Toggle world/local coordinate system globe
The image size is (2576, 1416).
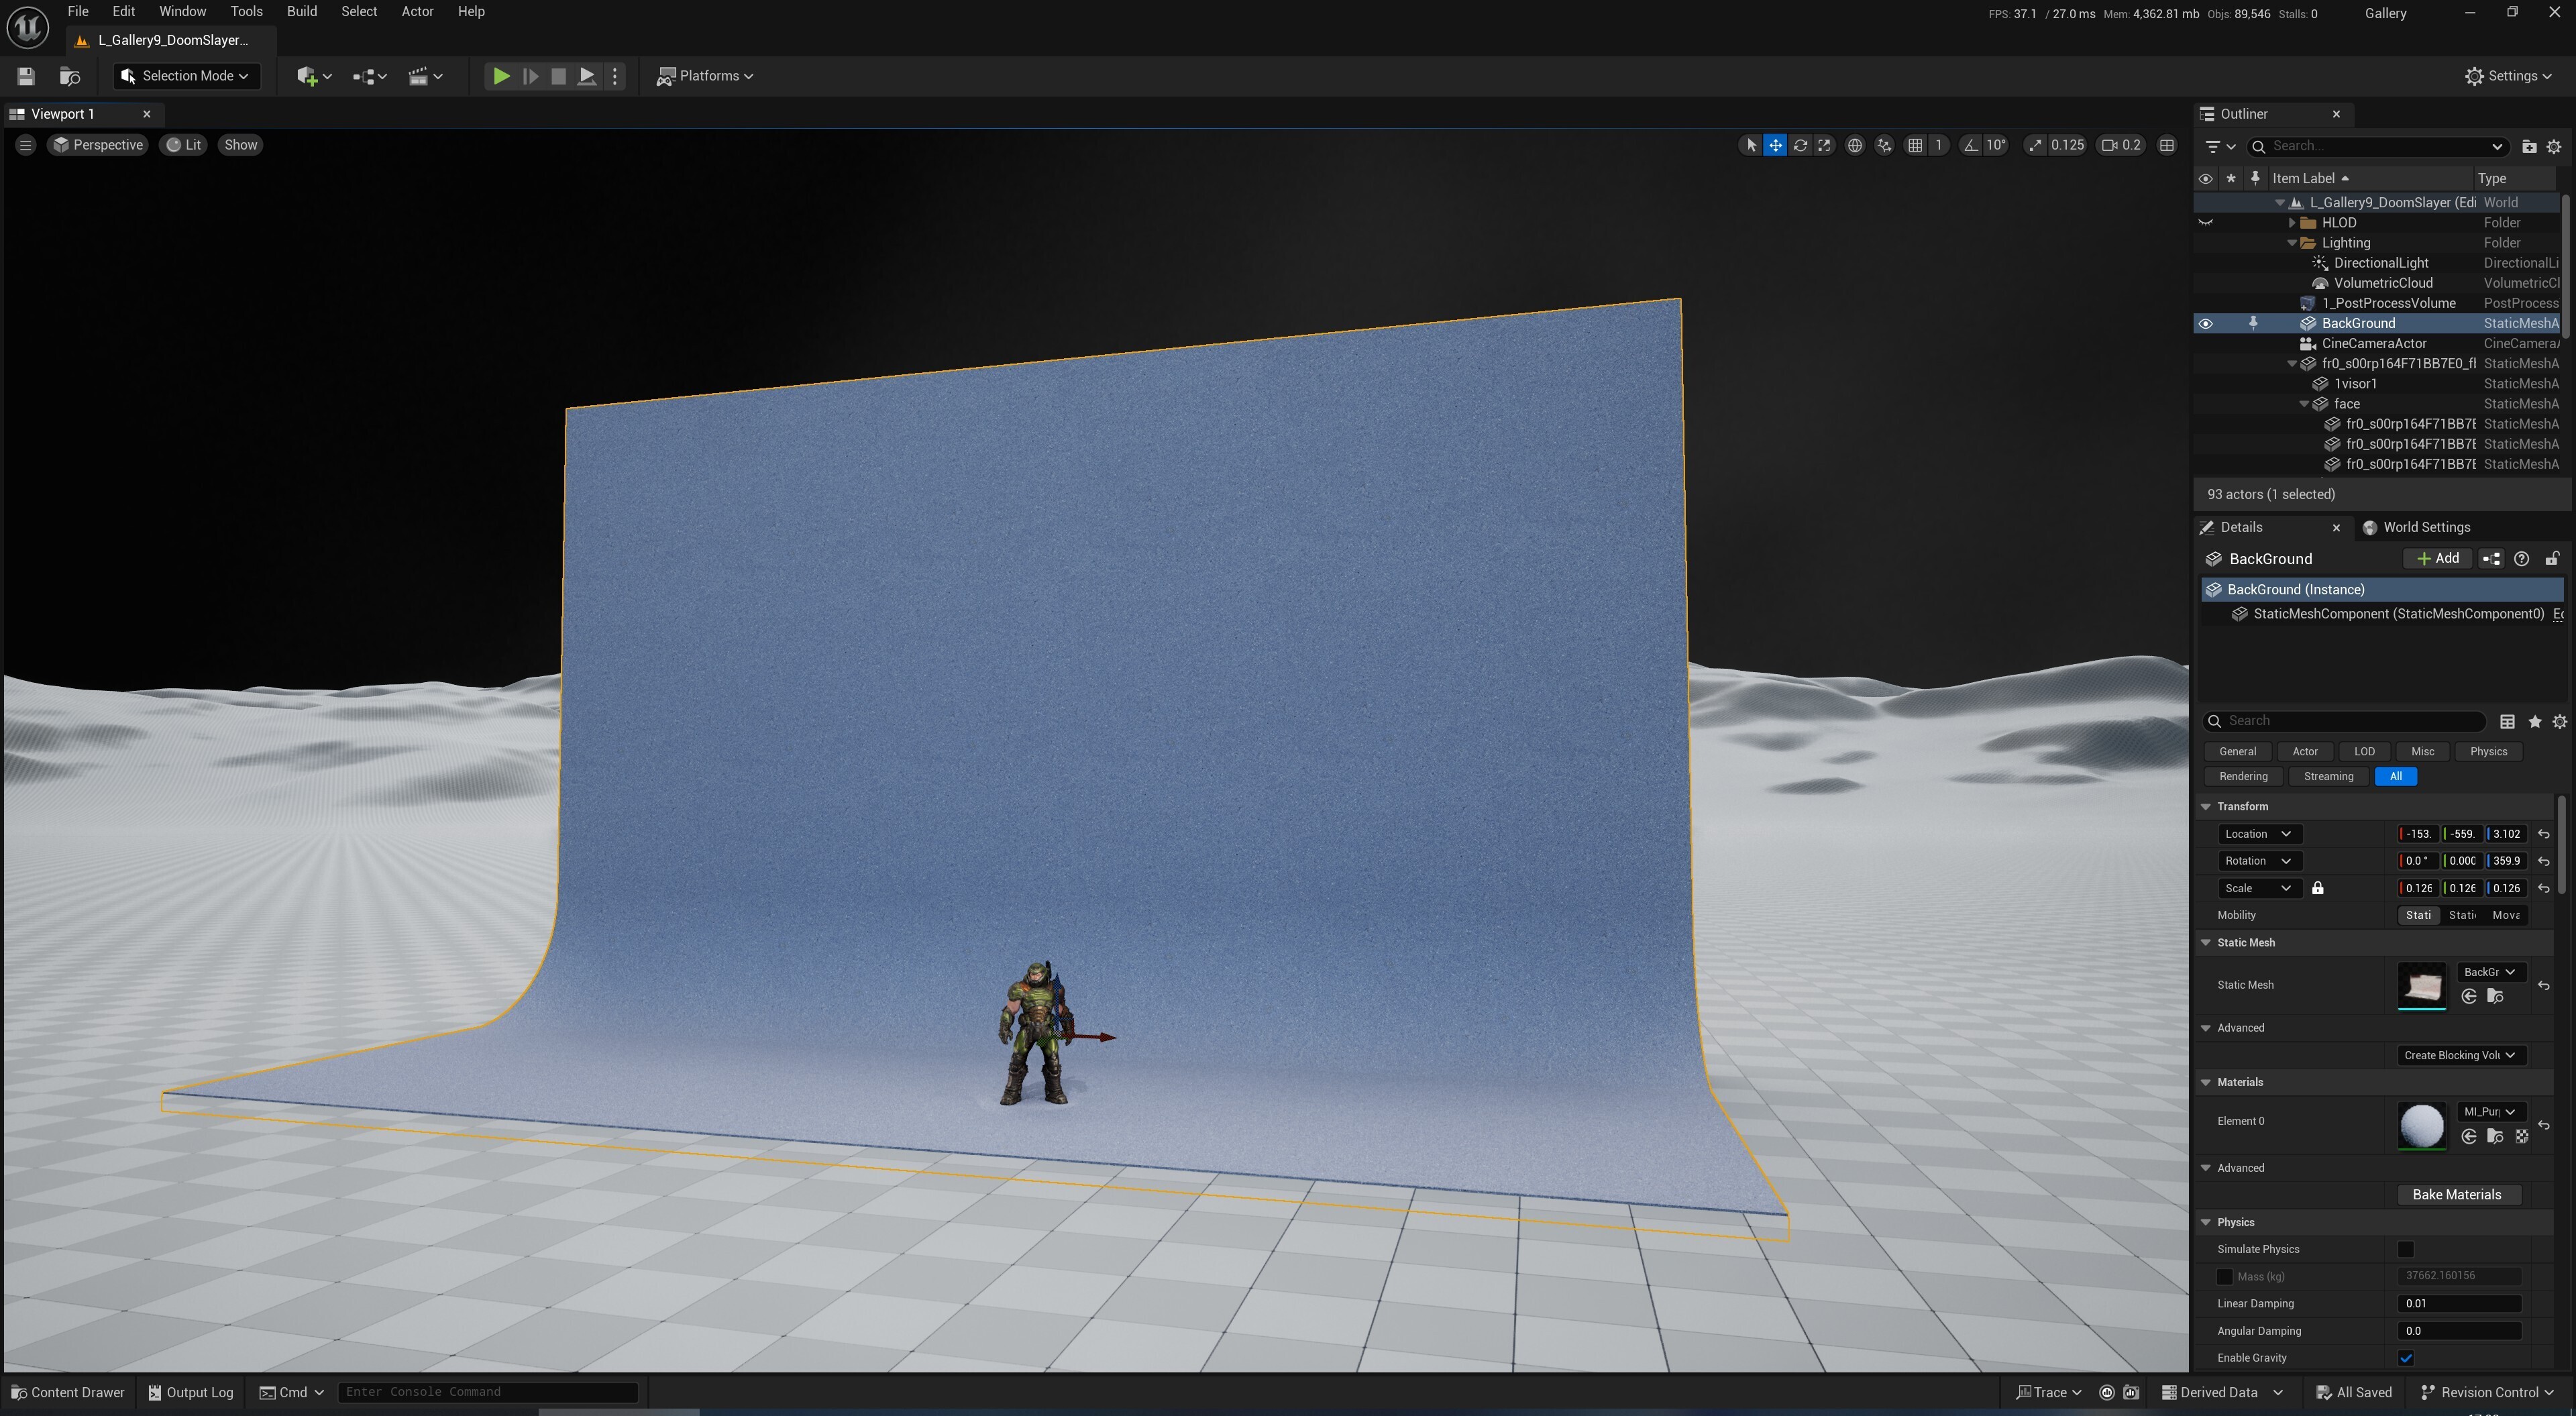tap(1854, 145)
